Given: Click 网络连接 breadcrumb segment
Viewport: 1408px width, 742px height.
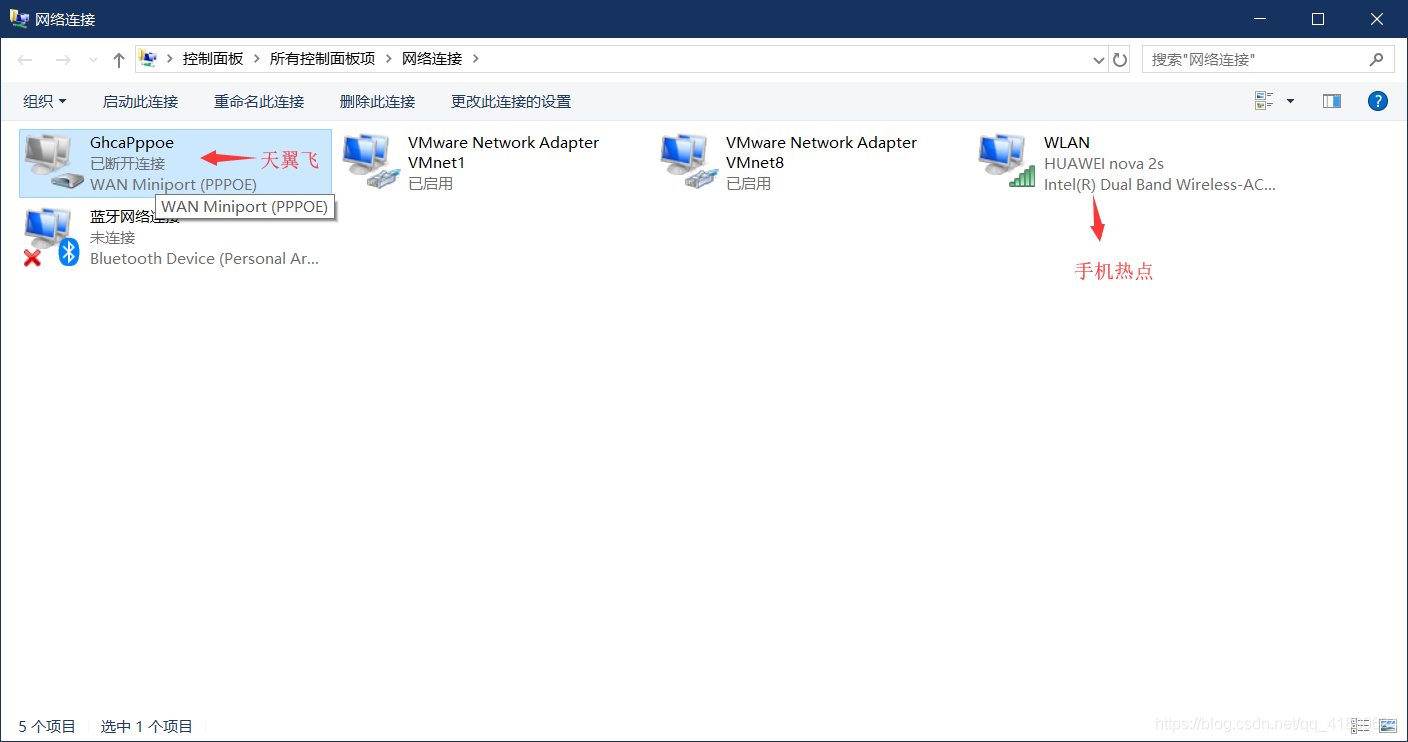Looking at the screenshot, I should (x=432, y=59).
